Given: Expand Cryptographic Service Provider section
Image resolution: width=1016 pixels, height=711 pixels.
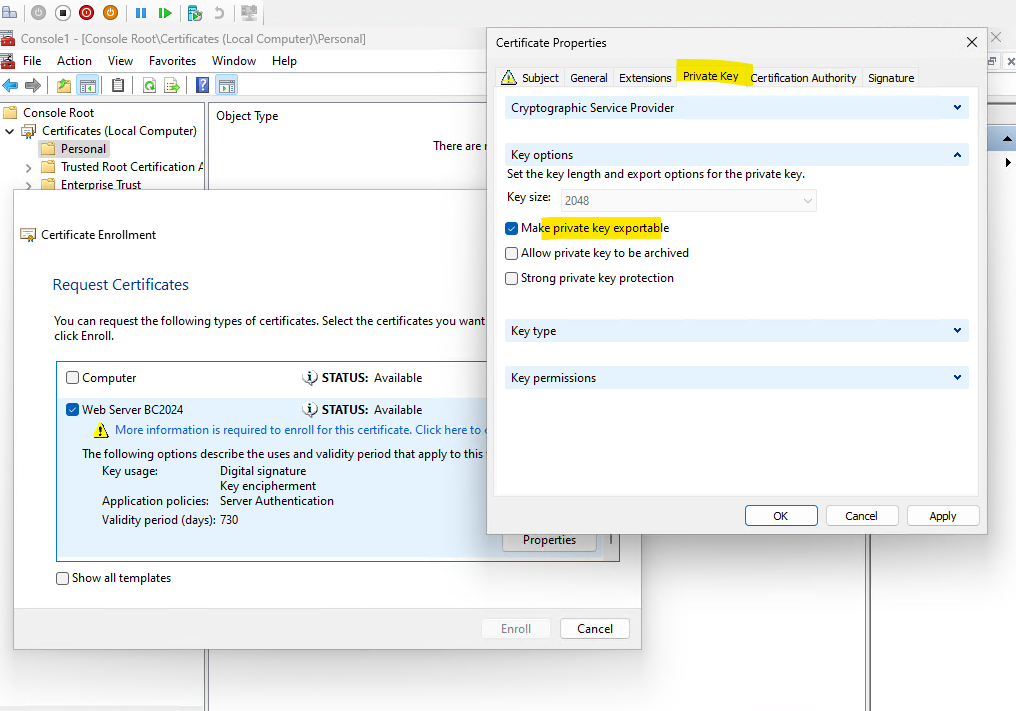Looking at the screenshot, I should (x=957, y=108).
